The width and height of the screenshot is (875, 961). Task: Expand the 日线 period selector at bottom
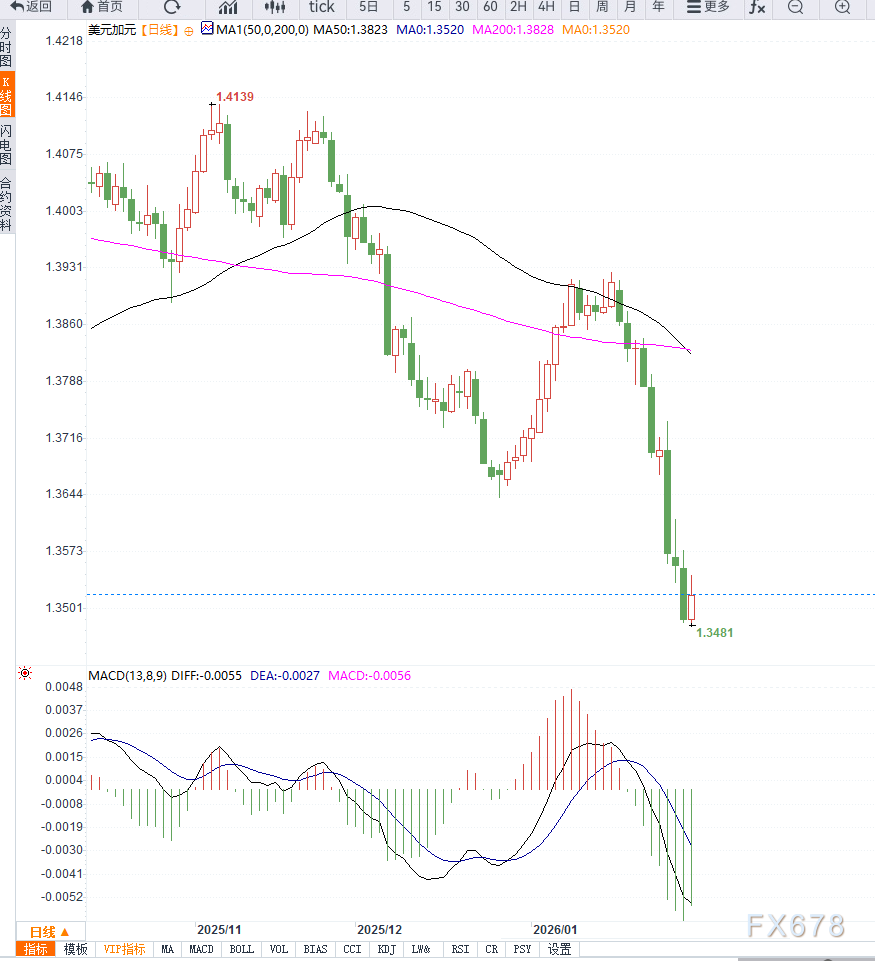pos(49,930)
